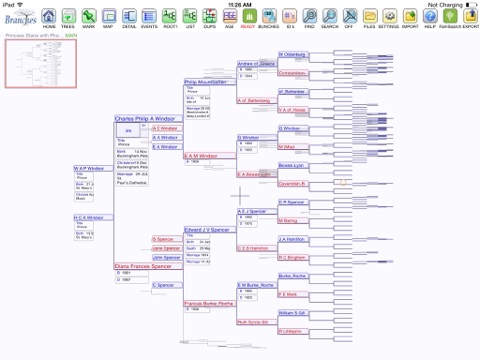Click the E A Bowes-Lyon node

[x=257, y=174]
